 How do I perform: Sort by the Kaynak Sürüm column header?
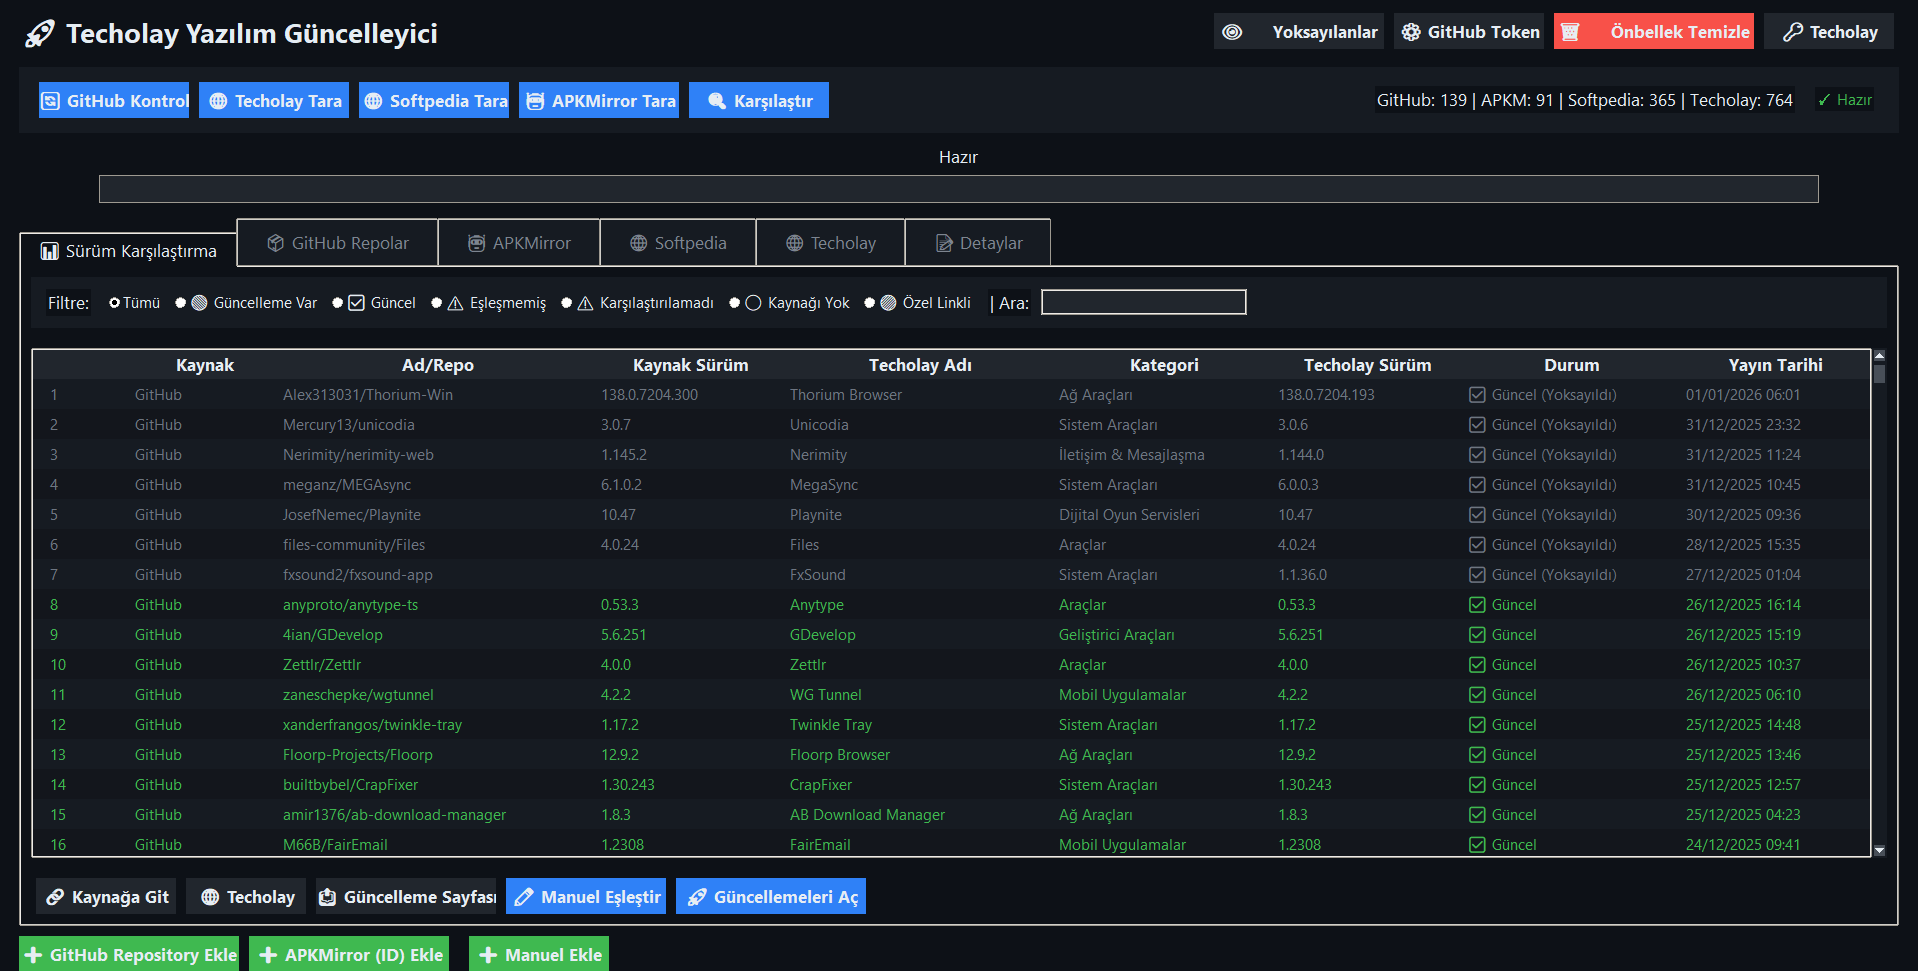click(x=690, y=365)
